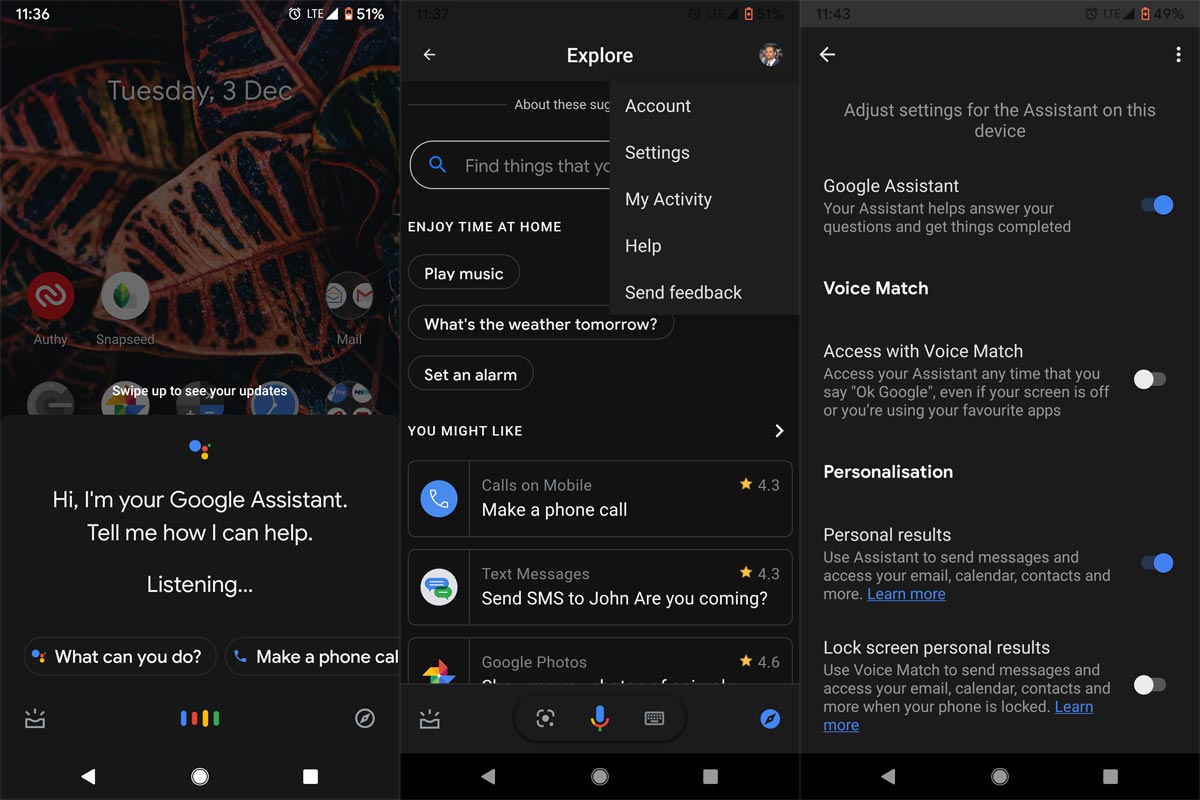The width and height of the screenshot is (1200, 800).
Task: Open the 'Make a phone call' card
Action: pos(600,498)
